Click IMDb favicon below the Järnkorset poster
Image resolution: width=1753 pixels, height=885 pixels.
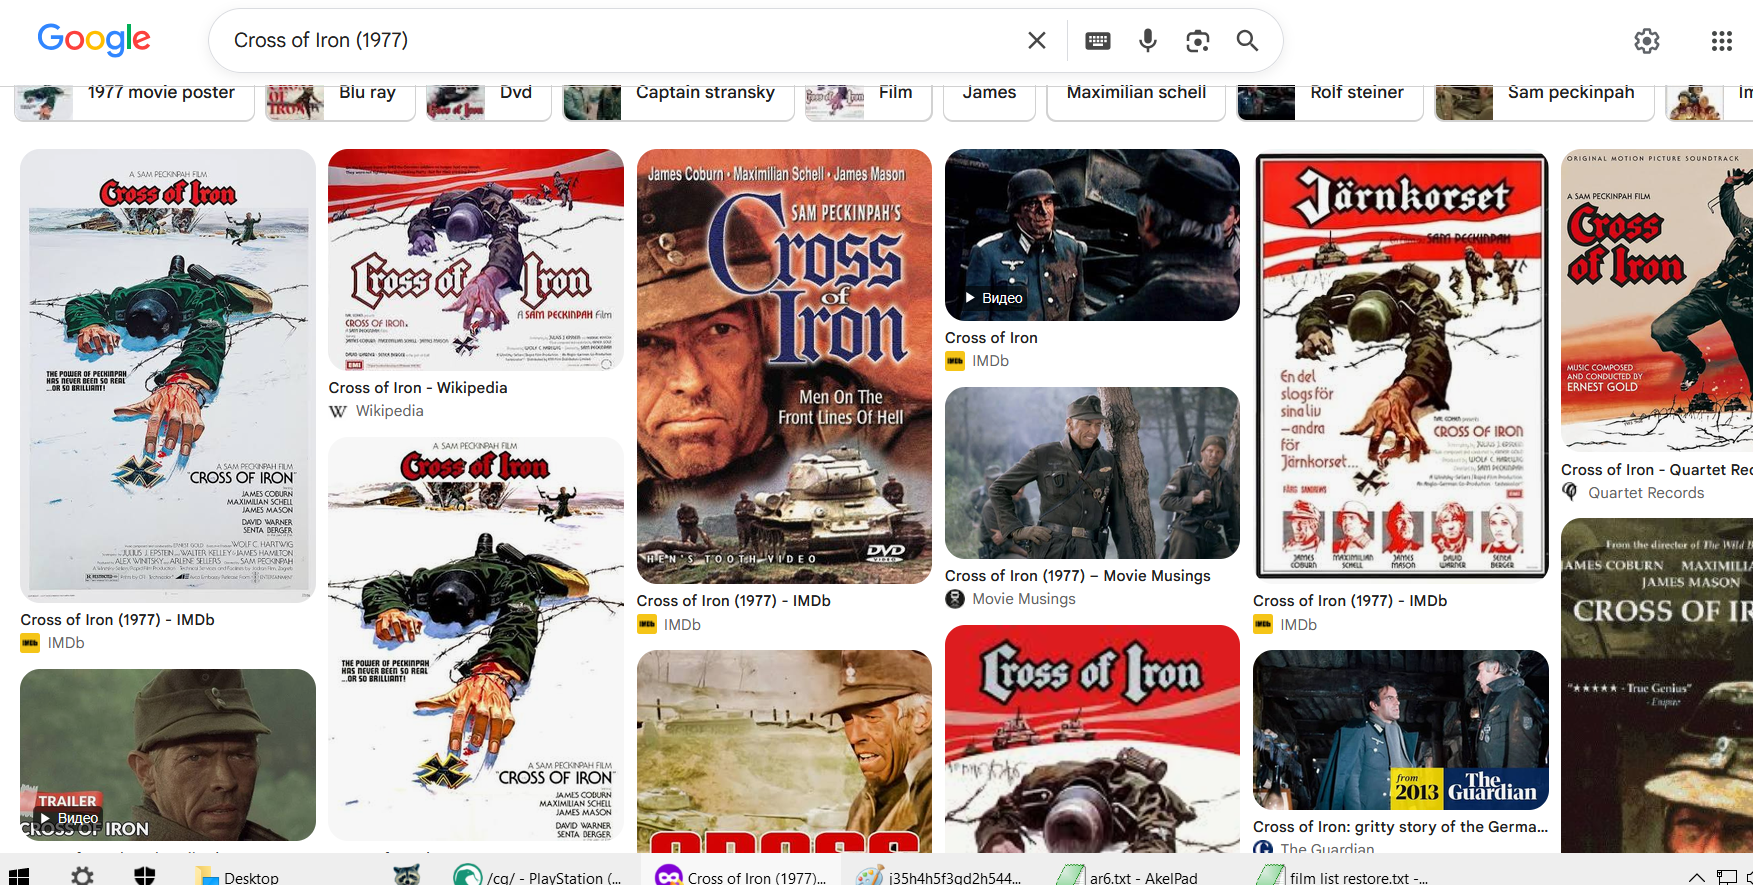pyautogui.click(x=1263, y=624)
